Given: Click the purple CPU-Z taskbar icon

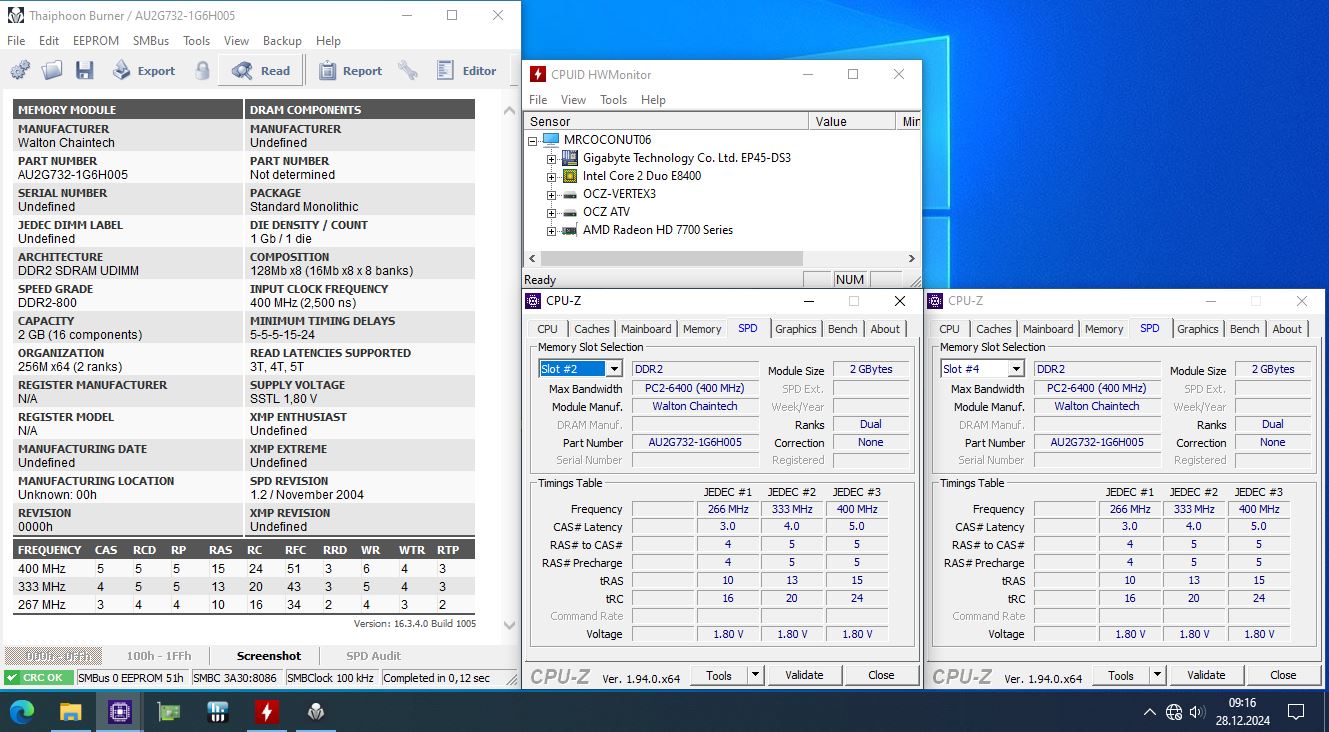Looking at the screenshot, I should tap(119, 712).
